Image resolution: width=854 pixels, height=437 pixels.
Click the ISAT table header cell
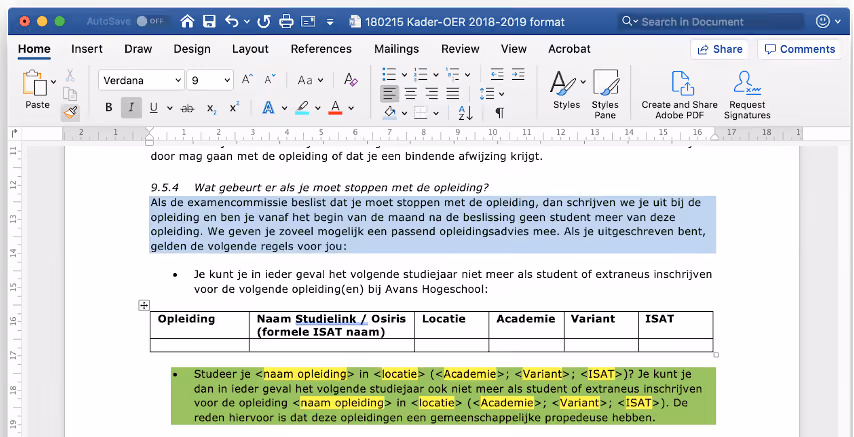[x=675, y=325]
